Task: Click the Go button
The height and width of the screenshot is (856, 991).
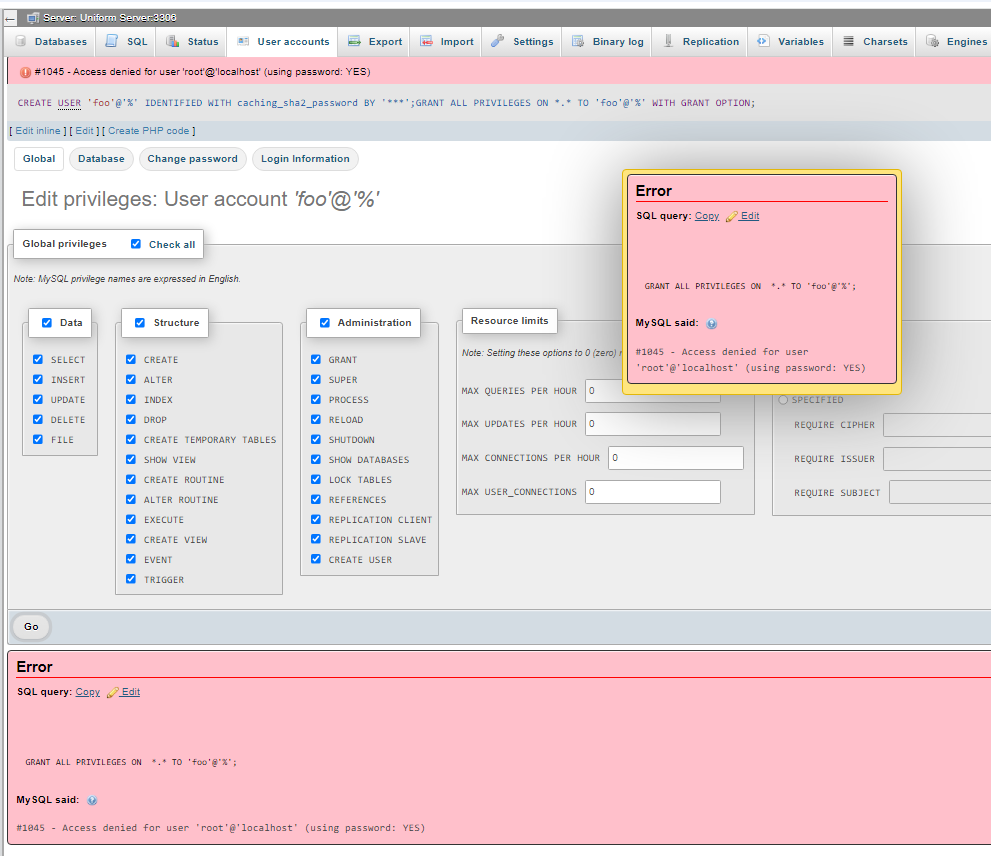Action: click(31, 627)
